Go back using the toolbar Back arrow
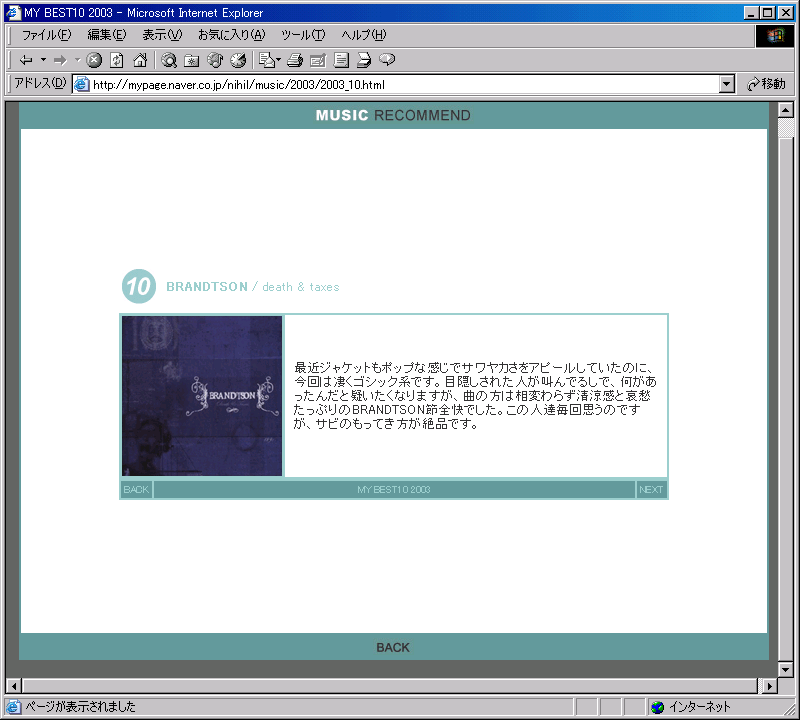The width and height of the screenshot is (800, 720). [x=26, y=60]
